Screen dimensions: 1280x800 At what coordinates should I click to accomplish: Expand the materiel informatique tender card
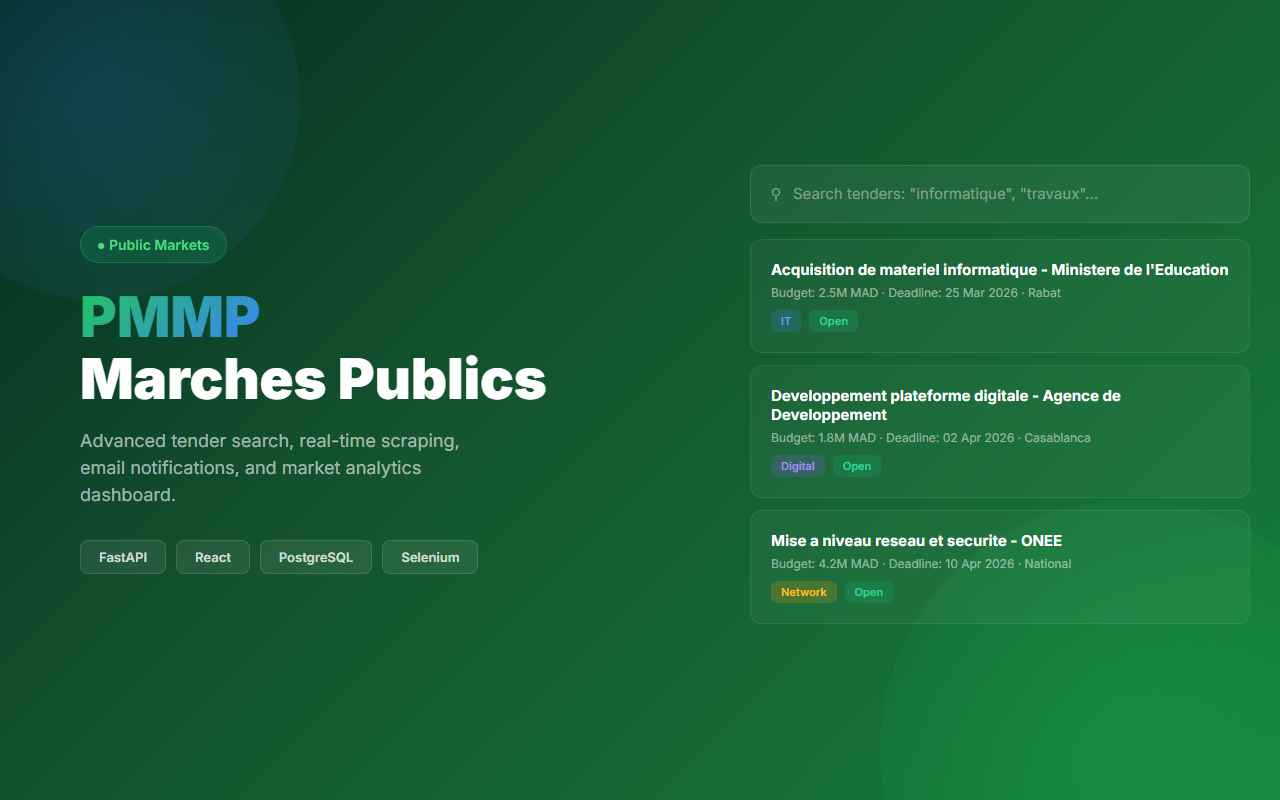pyautogui.click(x=999, y=296)
